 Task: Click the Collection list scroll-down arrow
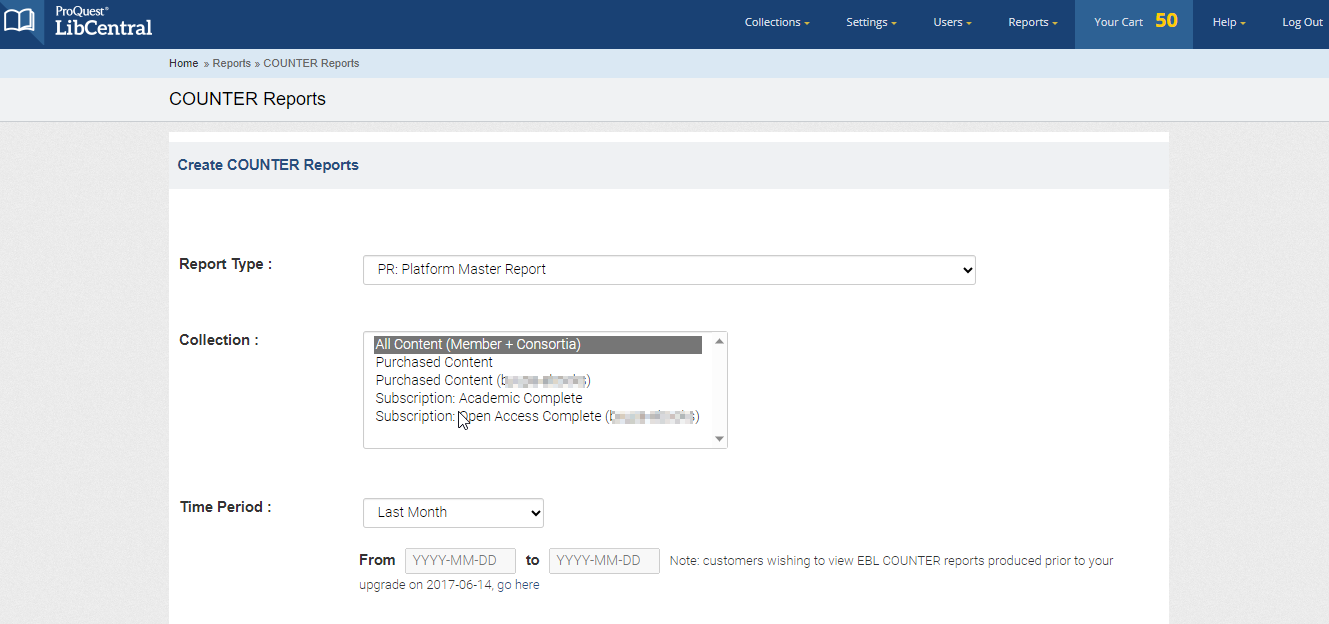pyautogui.click(x=719, y=438)
